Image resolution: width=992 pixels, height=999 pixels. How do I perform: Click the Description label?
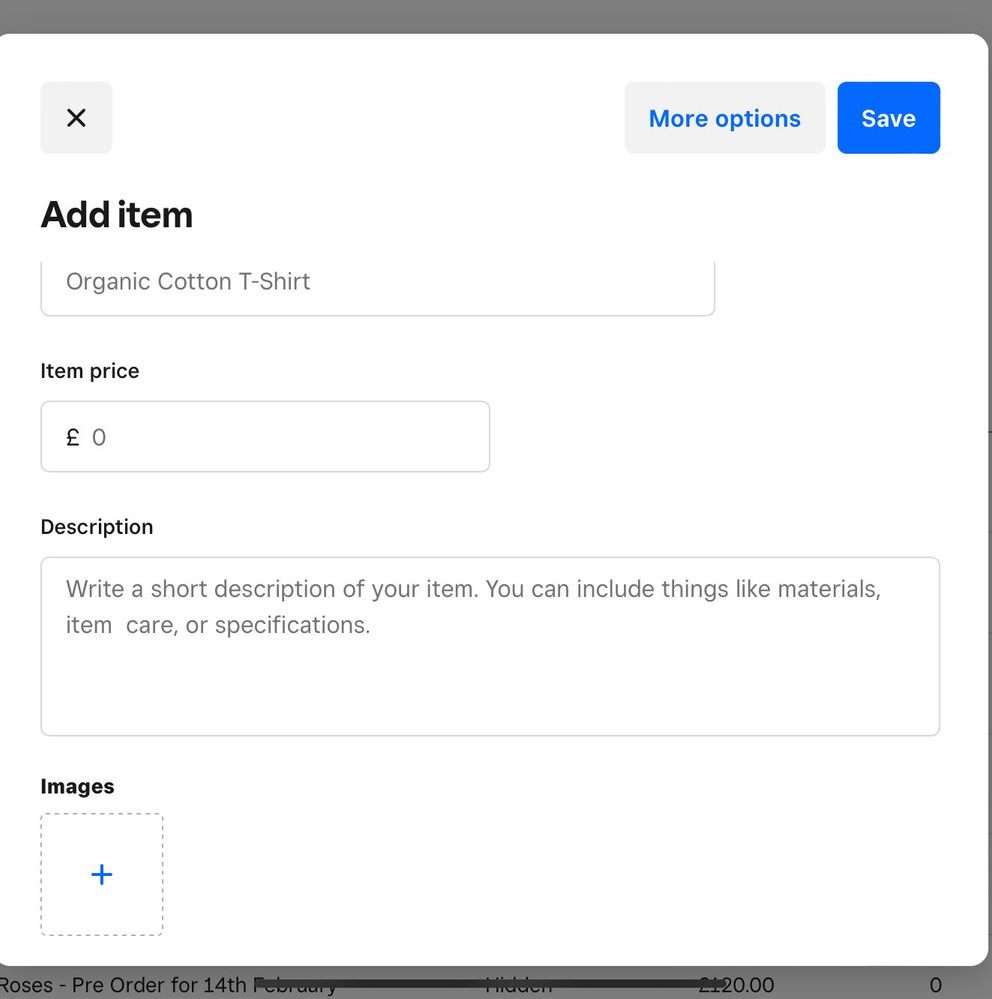(x=97, y=527)
